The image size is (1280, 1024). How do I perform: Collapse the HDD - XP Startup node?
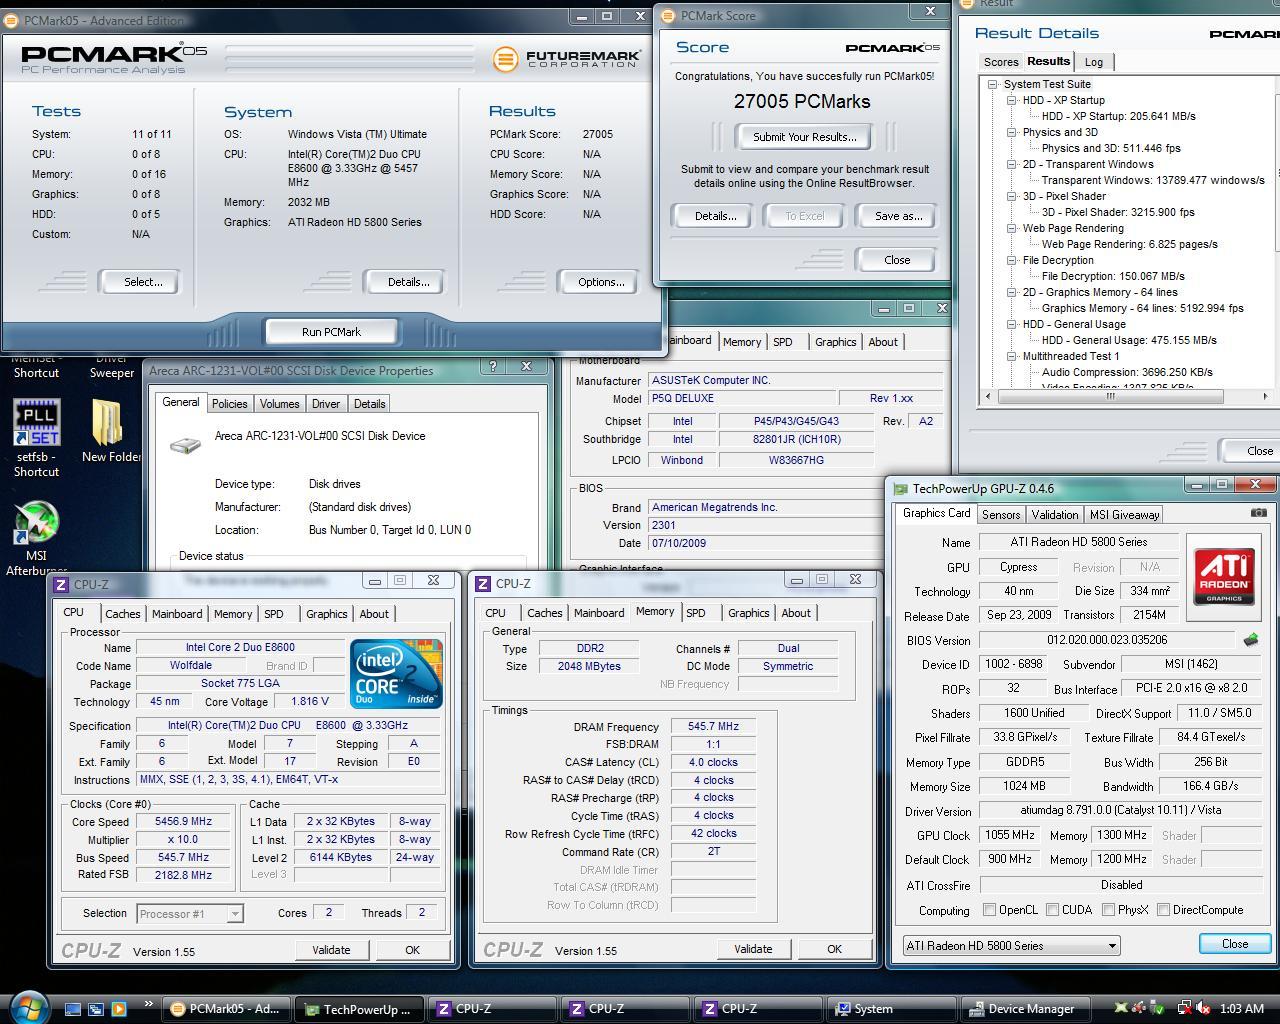click(1012, 100)
